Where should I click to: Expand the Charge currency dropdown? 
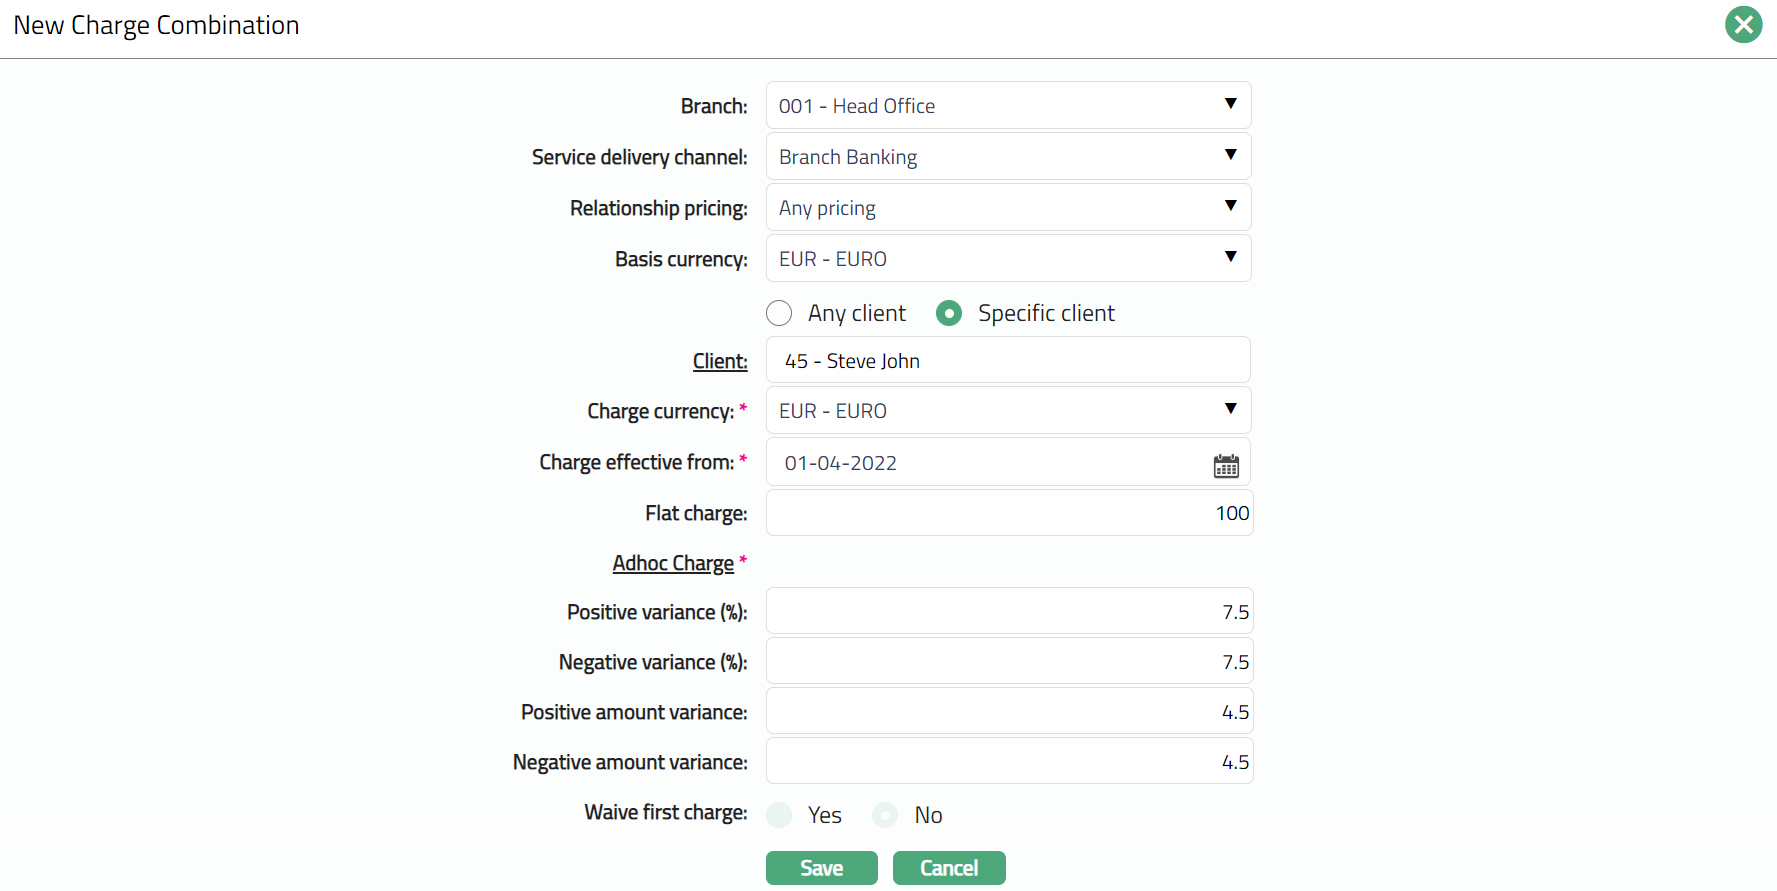point(1008,411)
